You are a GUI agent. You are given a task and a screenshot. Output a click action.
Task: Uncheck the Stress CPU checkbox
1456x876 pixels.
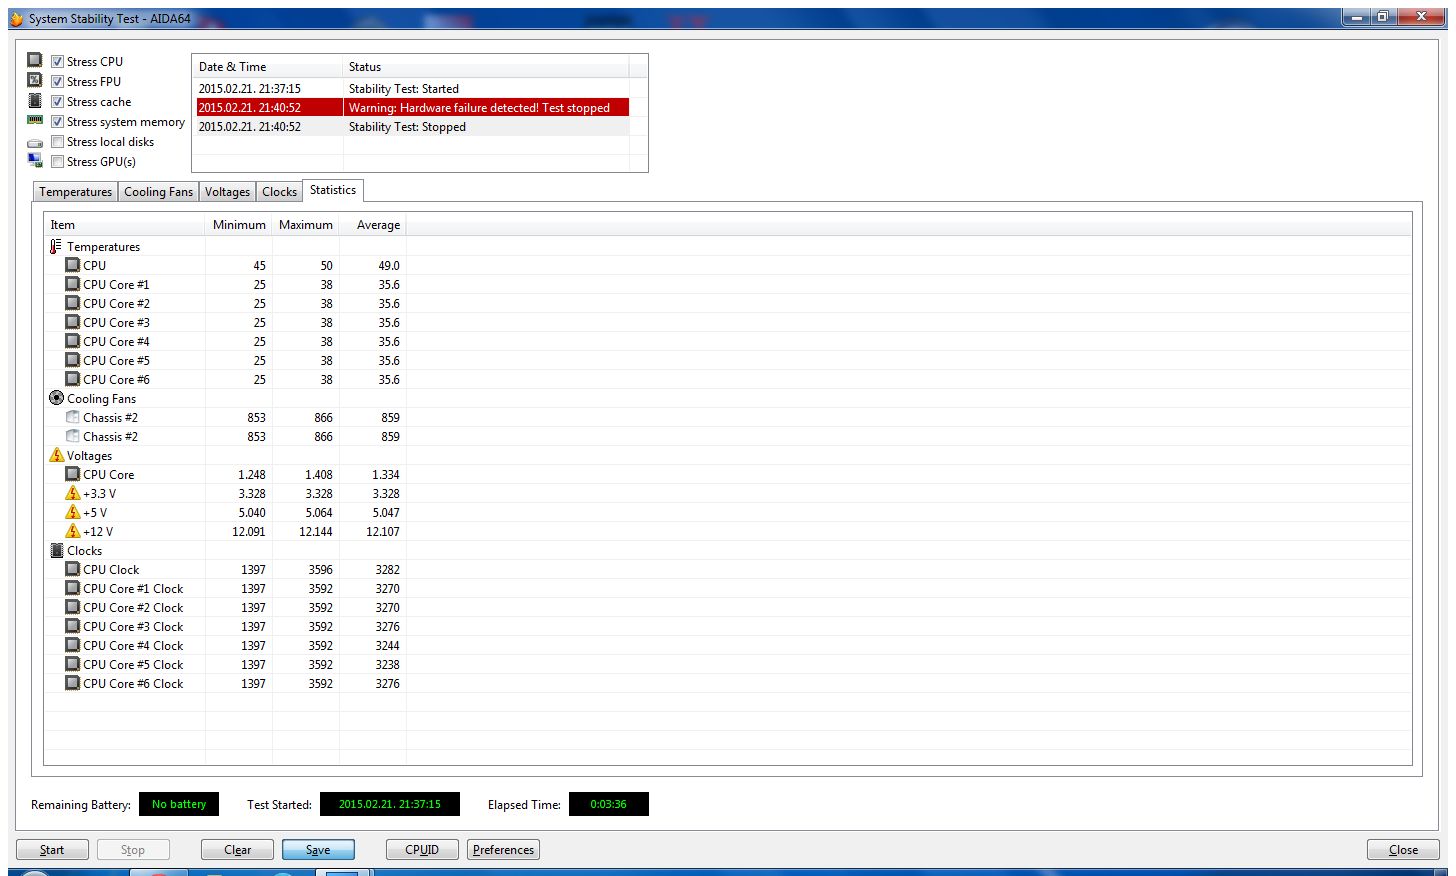click(57, 61)
